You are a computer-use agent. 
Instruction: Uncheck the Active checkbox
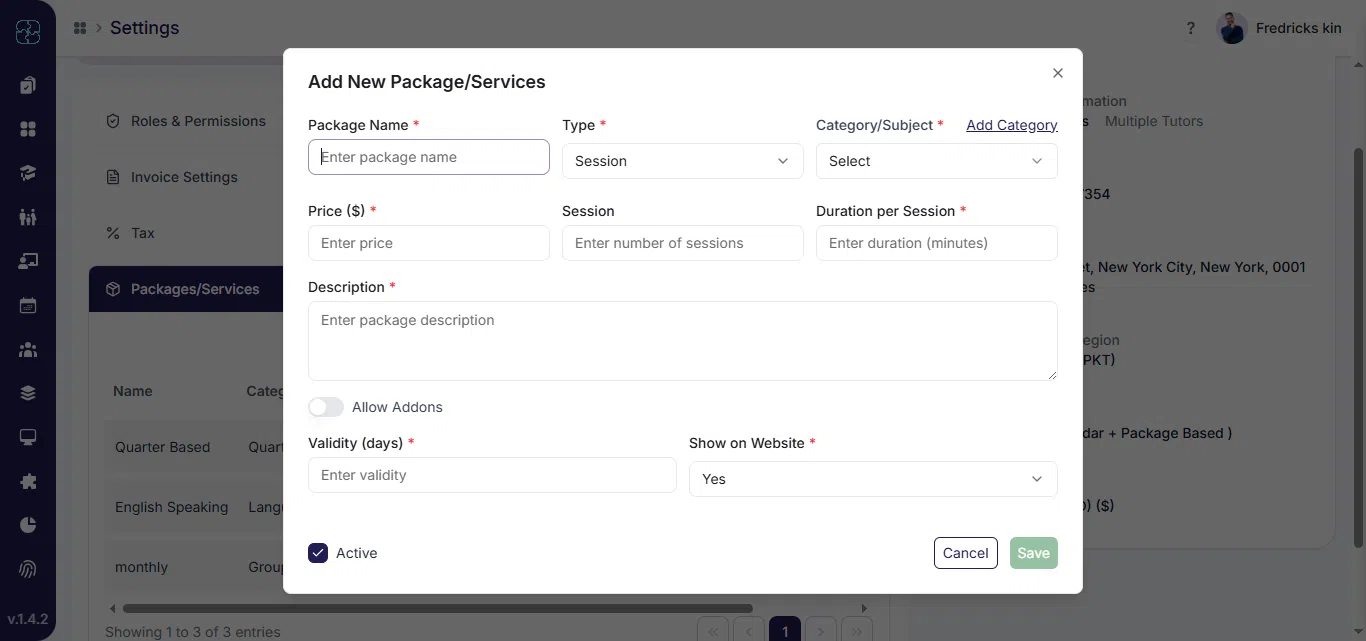[318, 553]
